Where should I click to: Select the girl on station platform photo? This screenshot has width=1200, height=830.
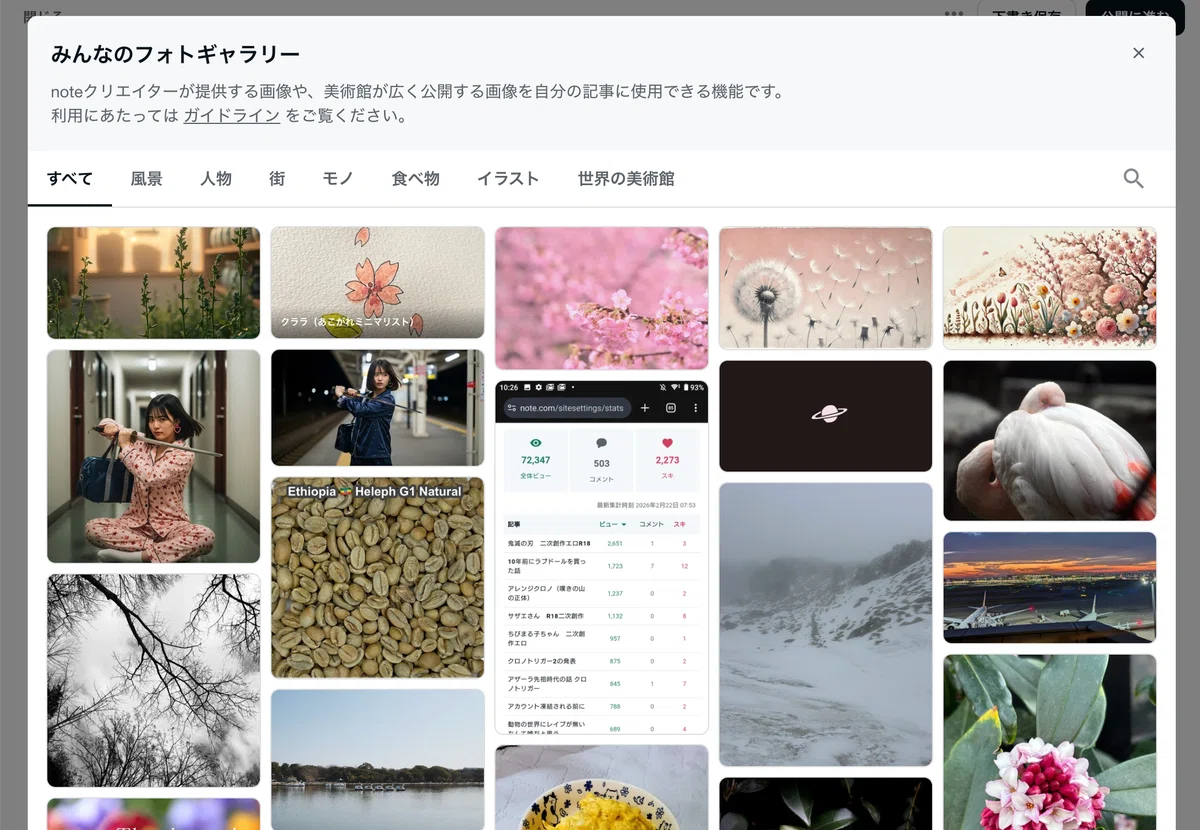pyautogui.click(x=377, y=408)
